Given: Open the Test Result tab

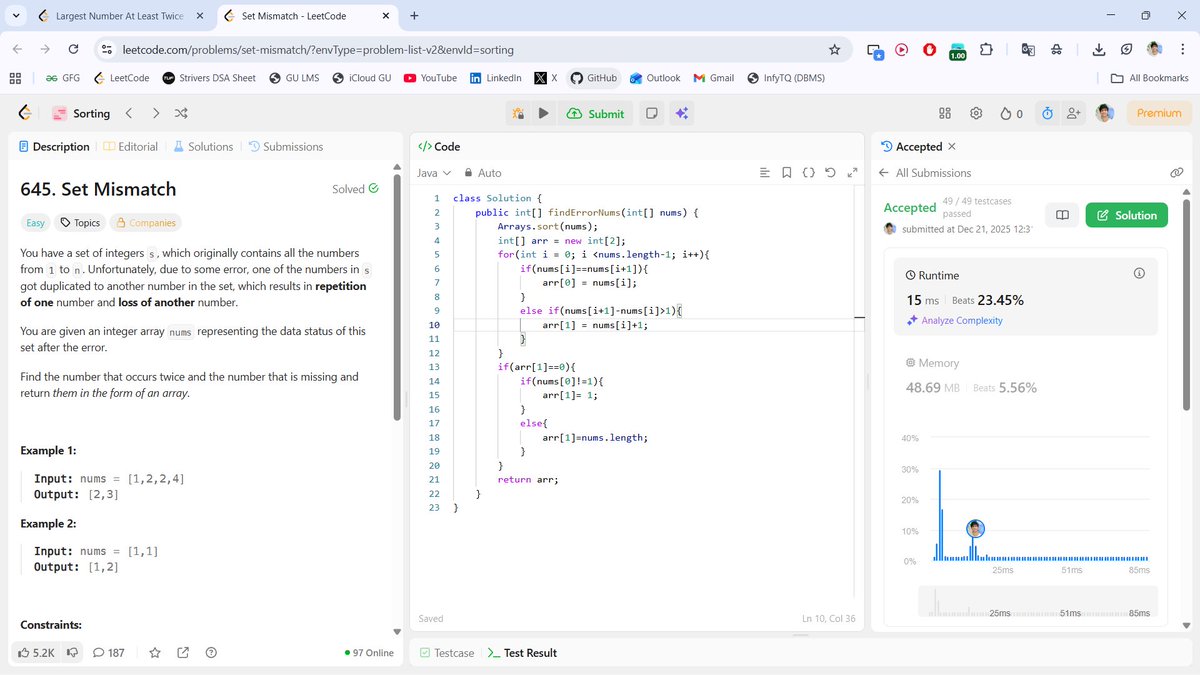Looking at the screenshot, I should coord(522,653).
